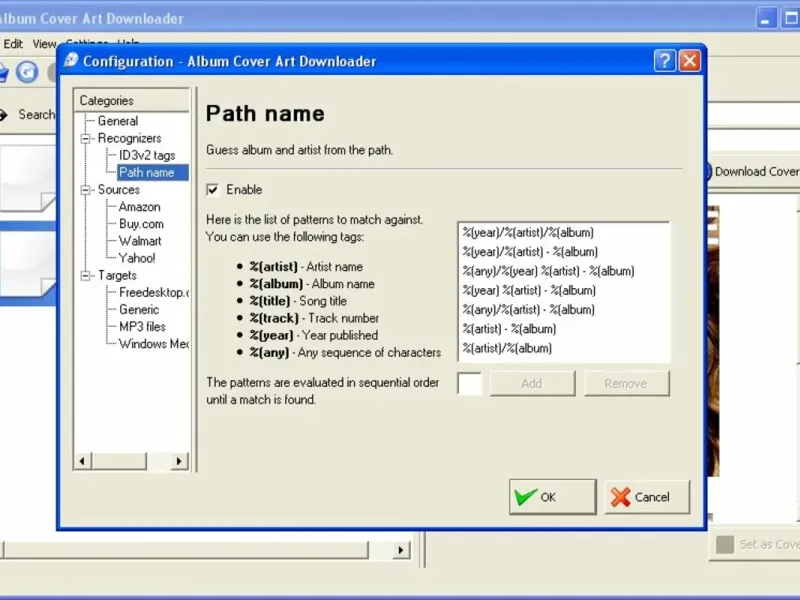The height and width of the screenshot is (600, 800).
Task: Select pattern %(year)/%(artist) - %(album)
Action: click(530, 252)
